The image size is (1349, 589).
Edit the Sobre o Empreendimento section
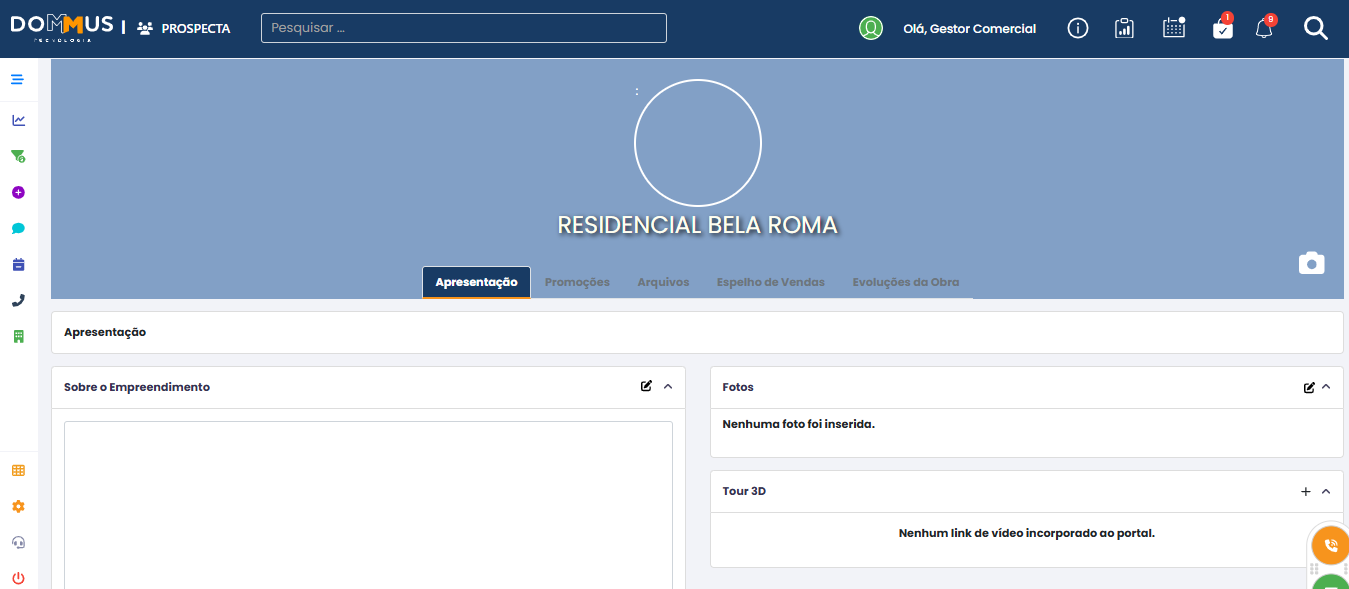(x=646, y=387)
